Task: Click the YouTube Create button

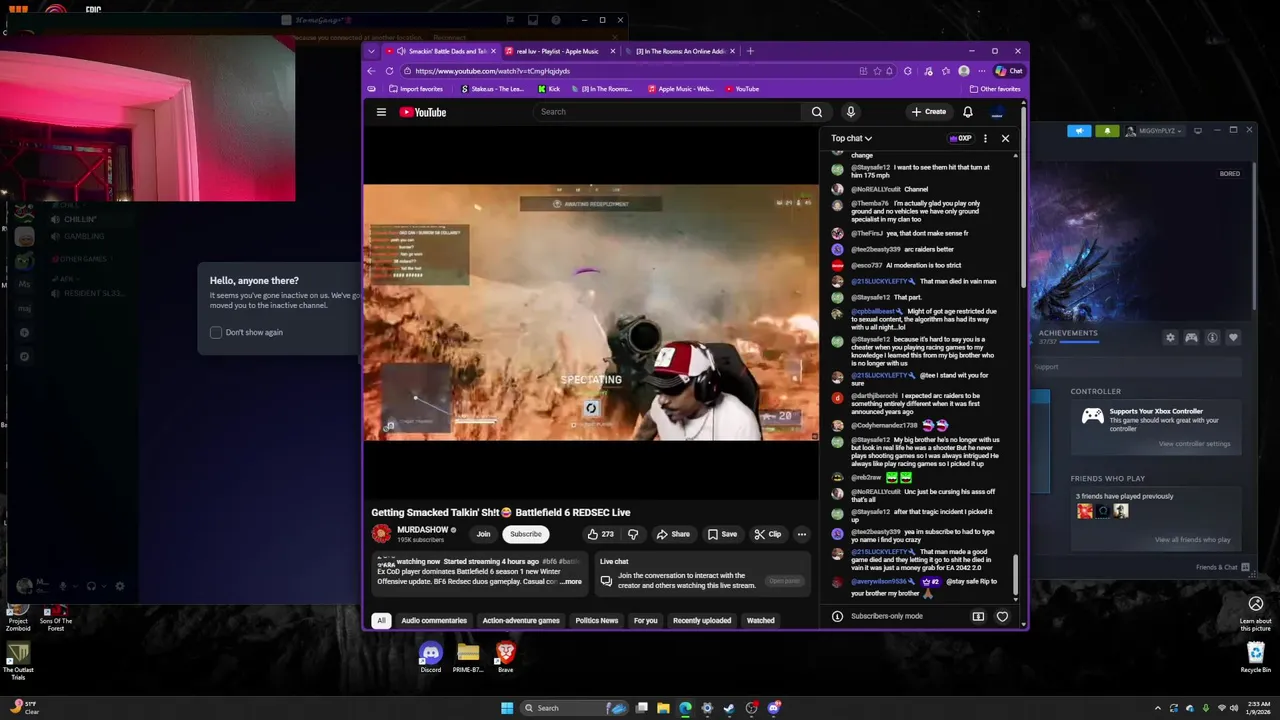Action: click(928, 112)
